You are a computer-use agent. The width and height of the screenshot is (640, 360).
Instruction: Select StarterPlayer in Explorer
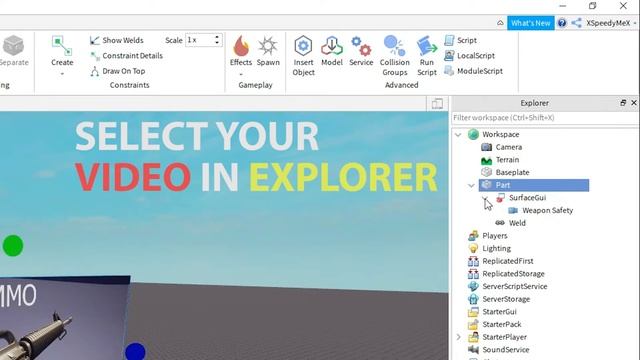tap(504, 337)
